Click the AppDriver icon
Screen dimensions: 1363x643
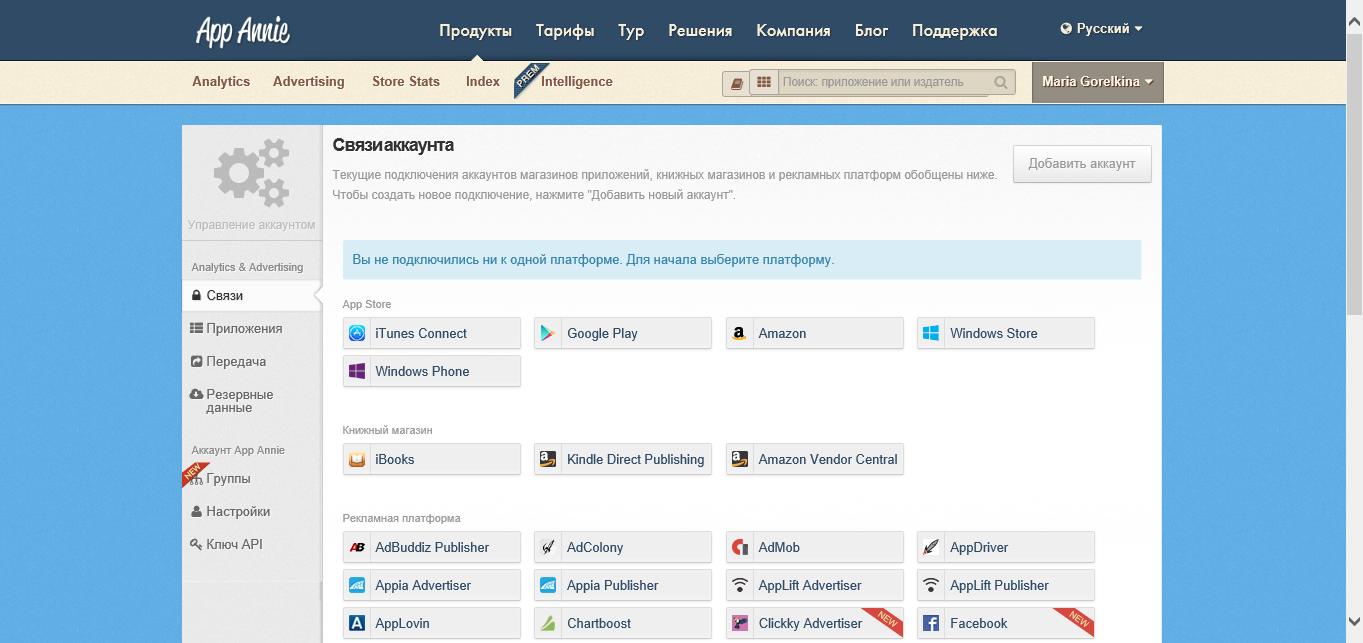[931, 547]
